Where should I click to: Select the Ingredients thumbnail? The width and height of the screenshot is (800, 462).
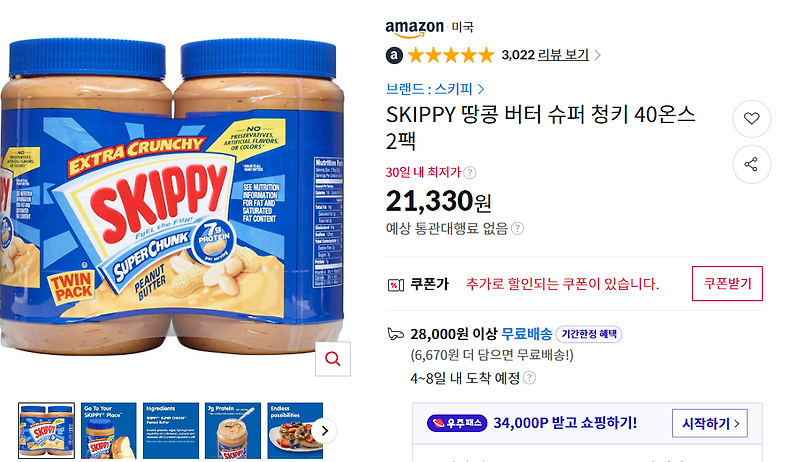pos(171,430)
